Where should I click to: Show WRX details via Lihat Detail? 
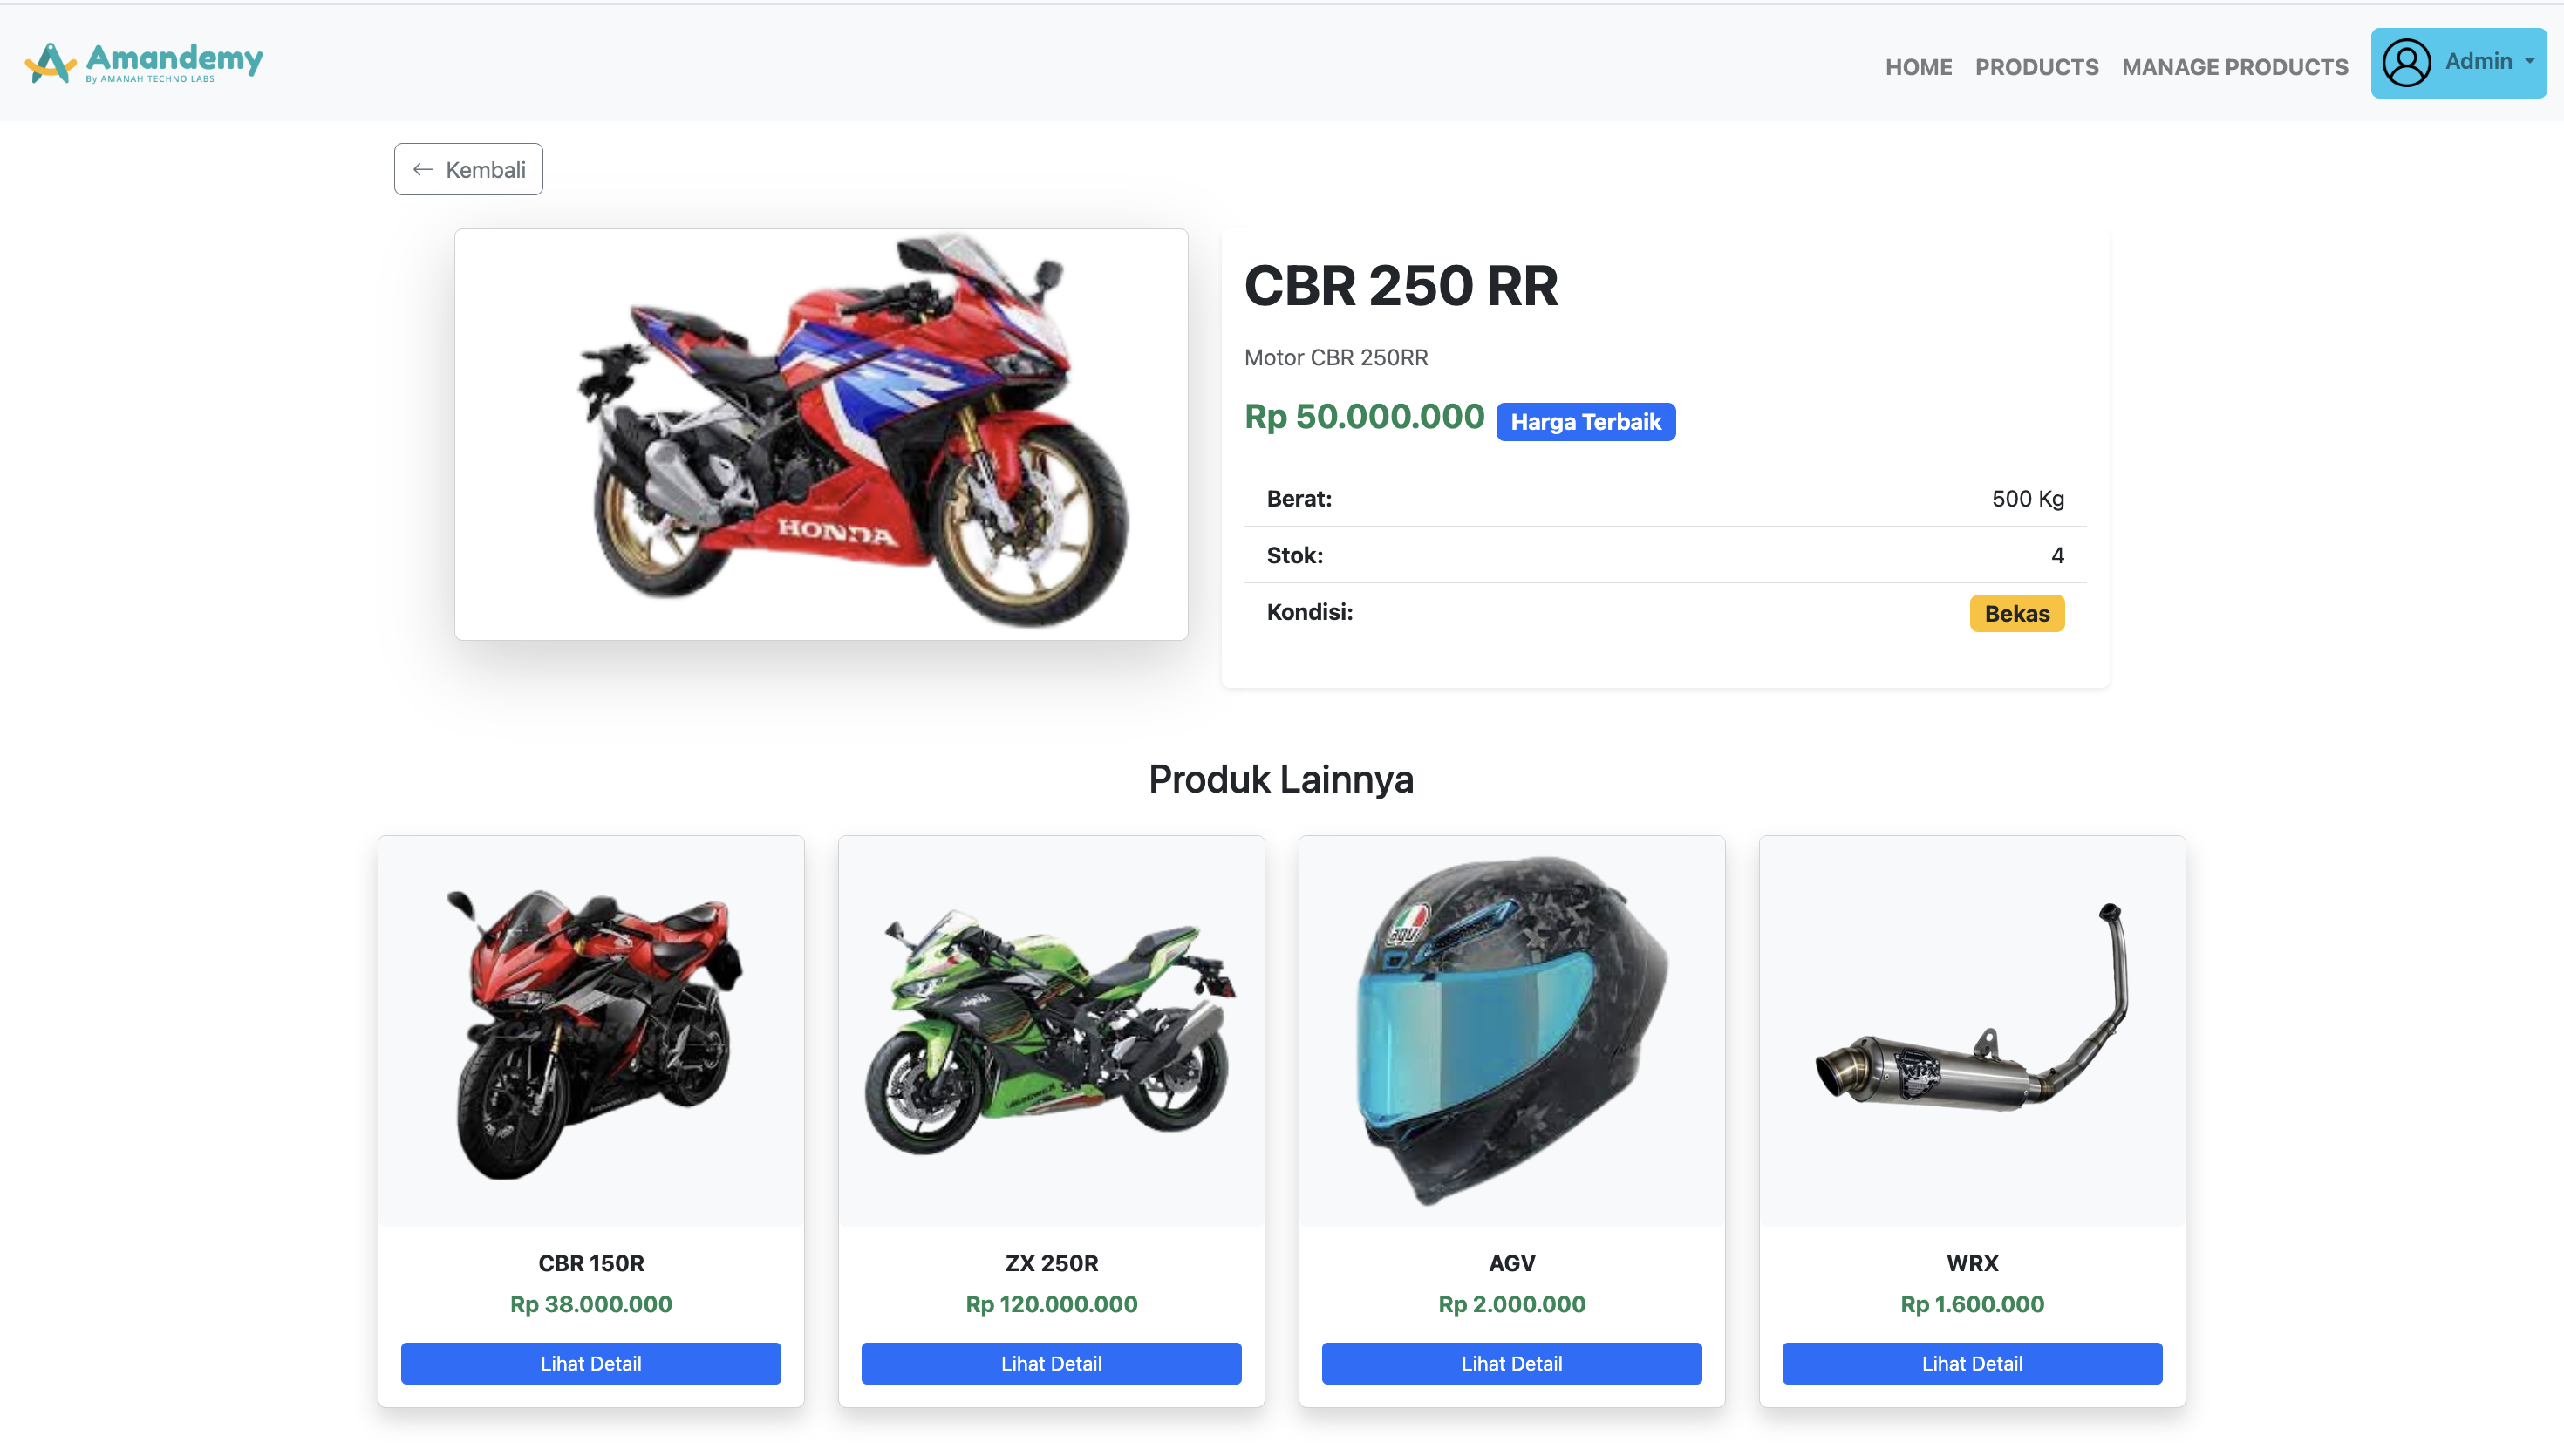pyautogui.click(x=1972, y=1363)
